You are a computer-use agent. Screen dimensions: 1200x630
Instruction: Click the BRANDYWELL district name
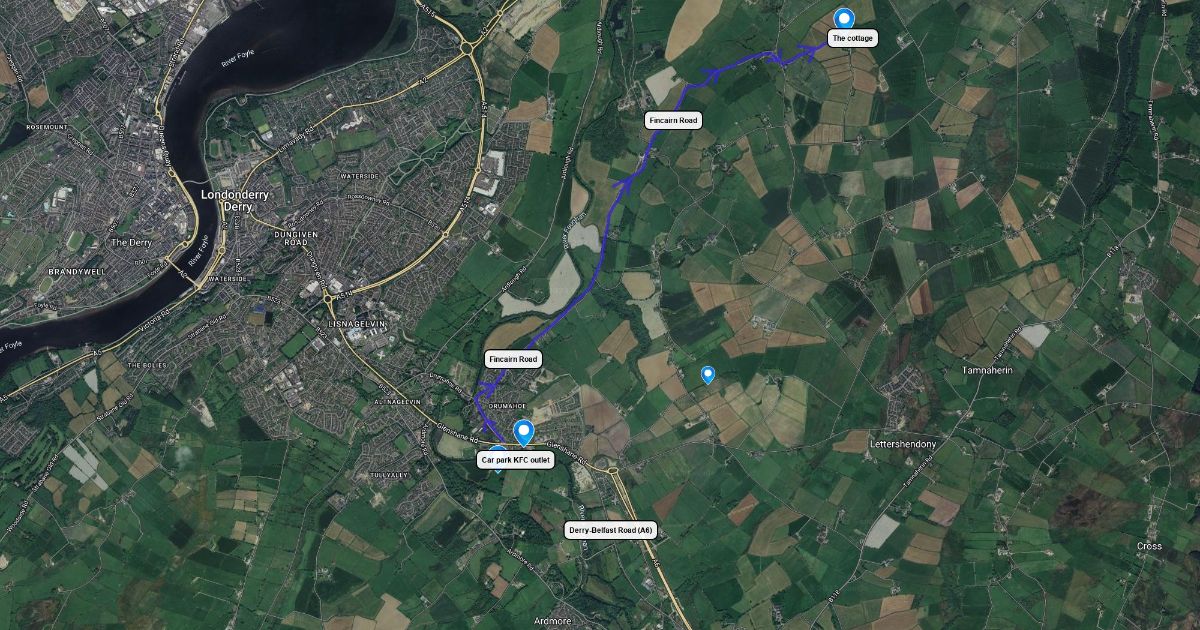[x=76, y=271]
